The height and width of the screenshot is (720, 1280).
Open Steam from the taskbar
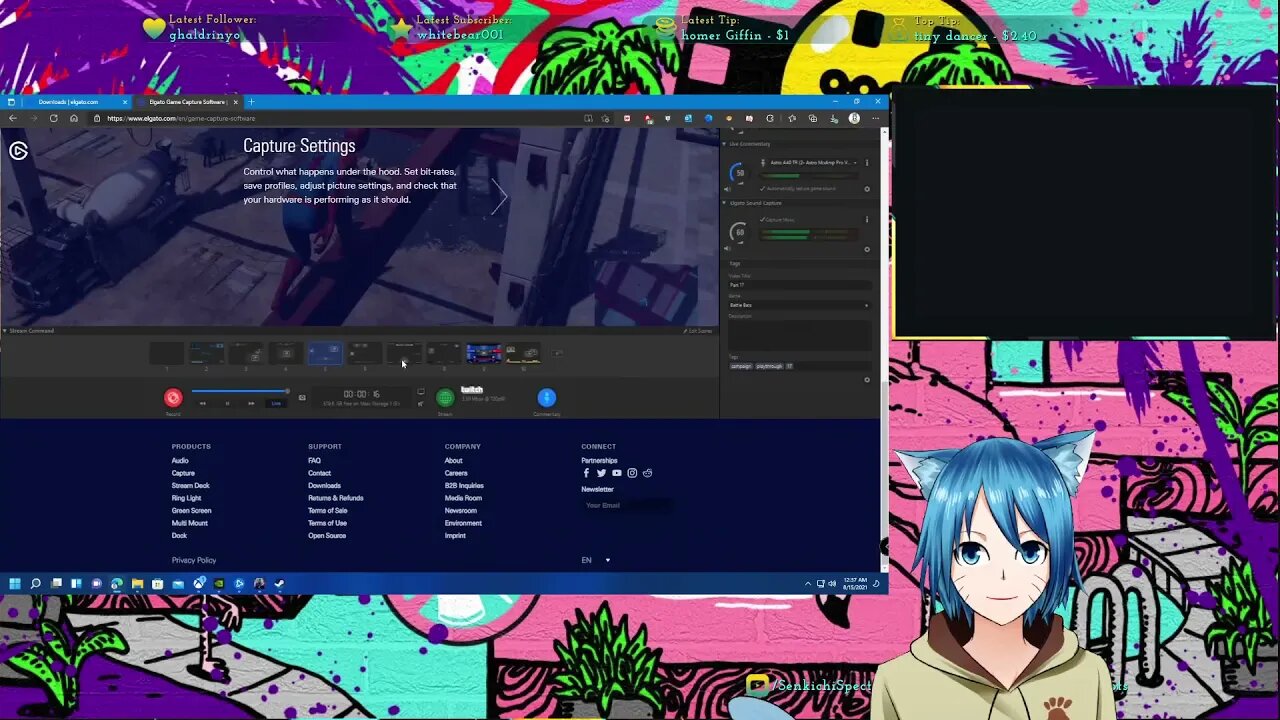tap(279, 584)
